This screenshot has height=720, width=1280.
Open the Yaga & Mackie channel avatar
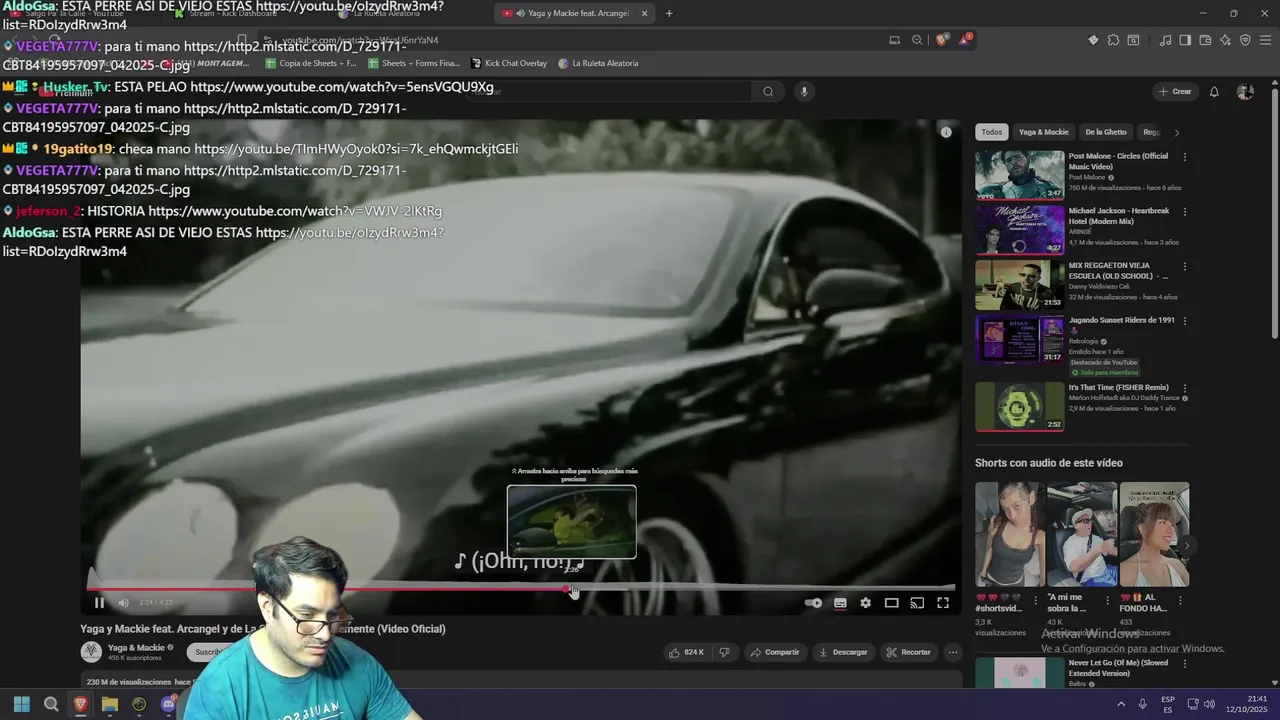[91, 652]
